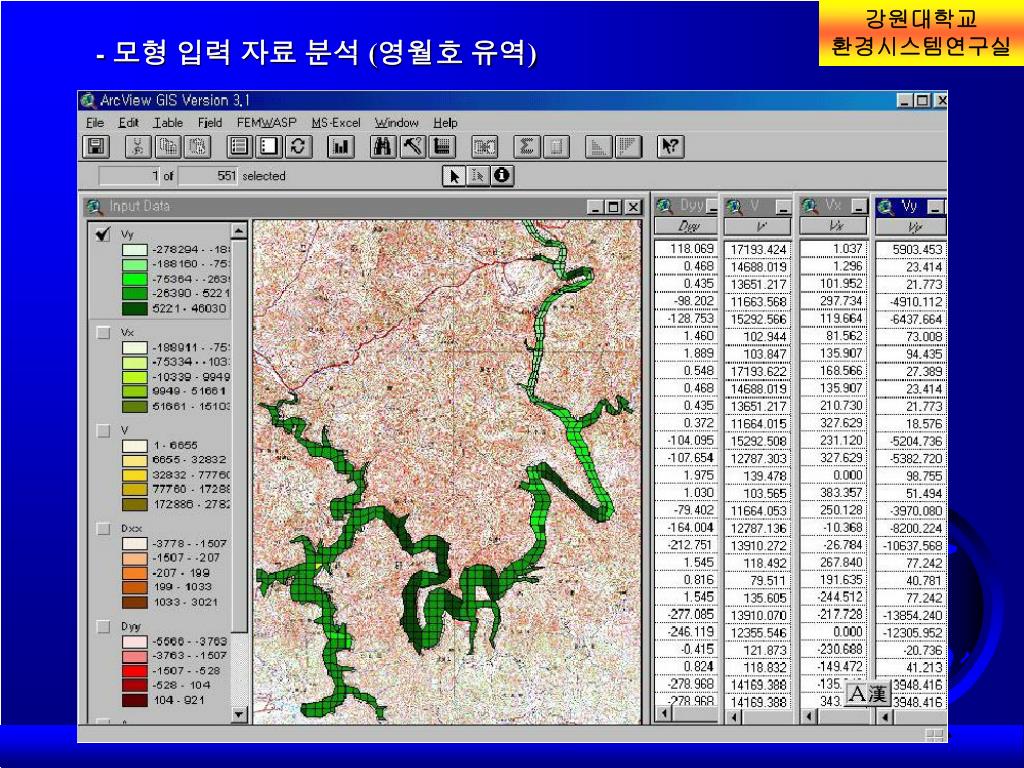Click legend scrollbar up arrow
The width and height of the screenshot is (1024, 768).
239,231
